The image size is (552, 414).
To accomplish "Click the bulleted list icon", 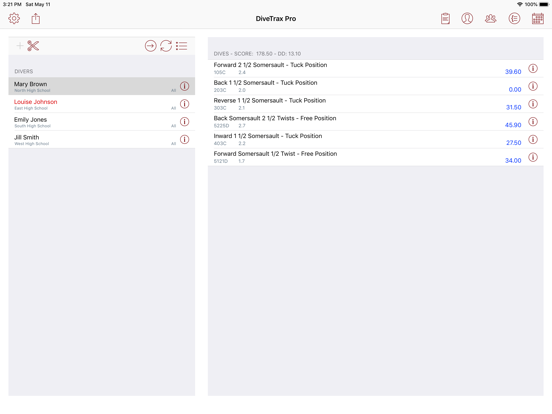I will tap(182, 46).
